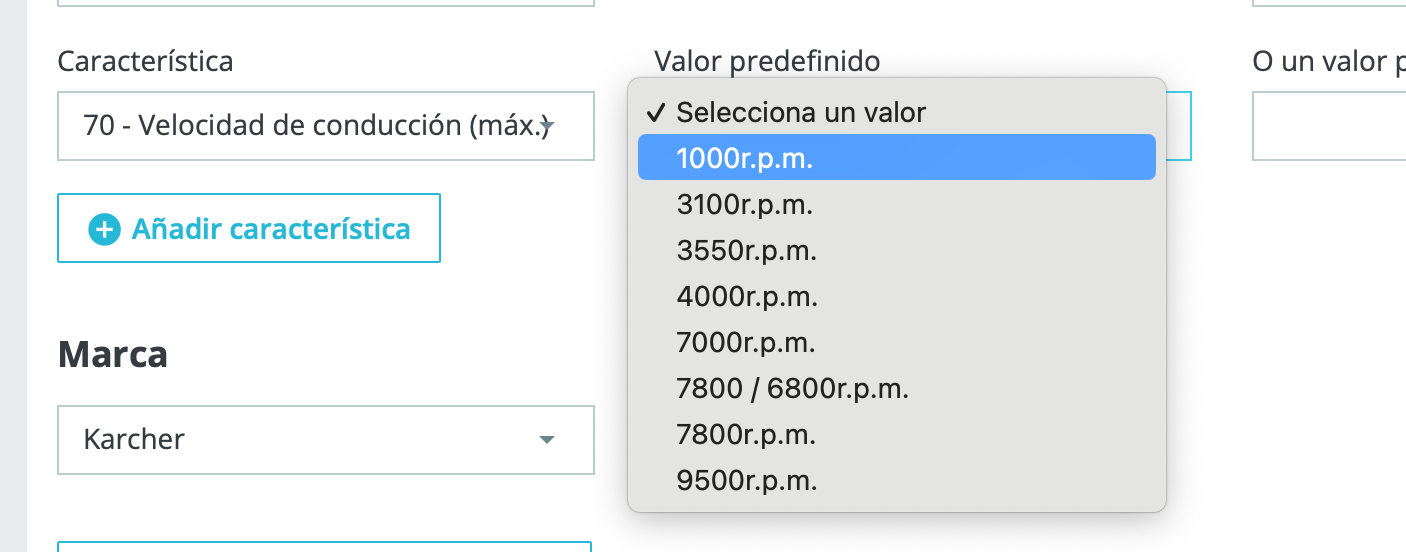
Task: Add a feature with Añadir característica button
Action: 249,229
